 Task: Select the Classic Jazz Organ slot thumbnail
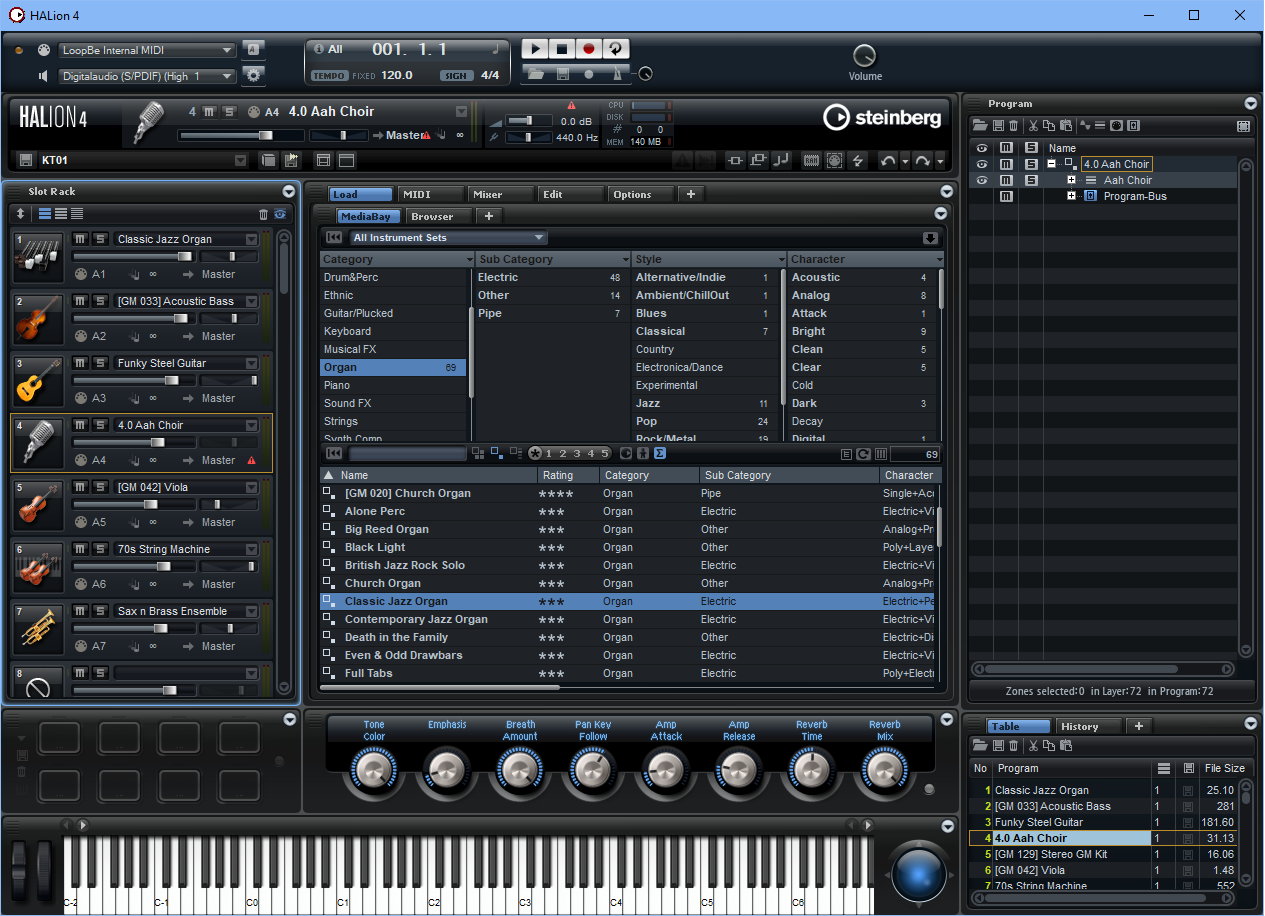pyautogui.click(x=38, y=257)
